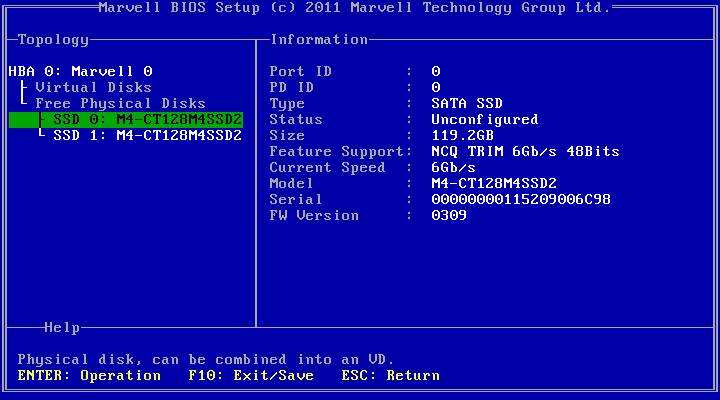Click the Serial label
Screen dimensions: 720x400
click(296, 200)
